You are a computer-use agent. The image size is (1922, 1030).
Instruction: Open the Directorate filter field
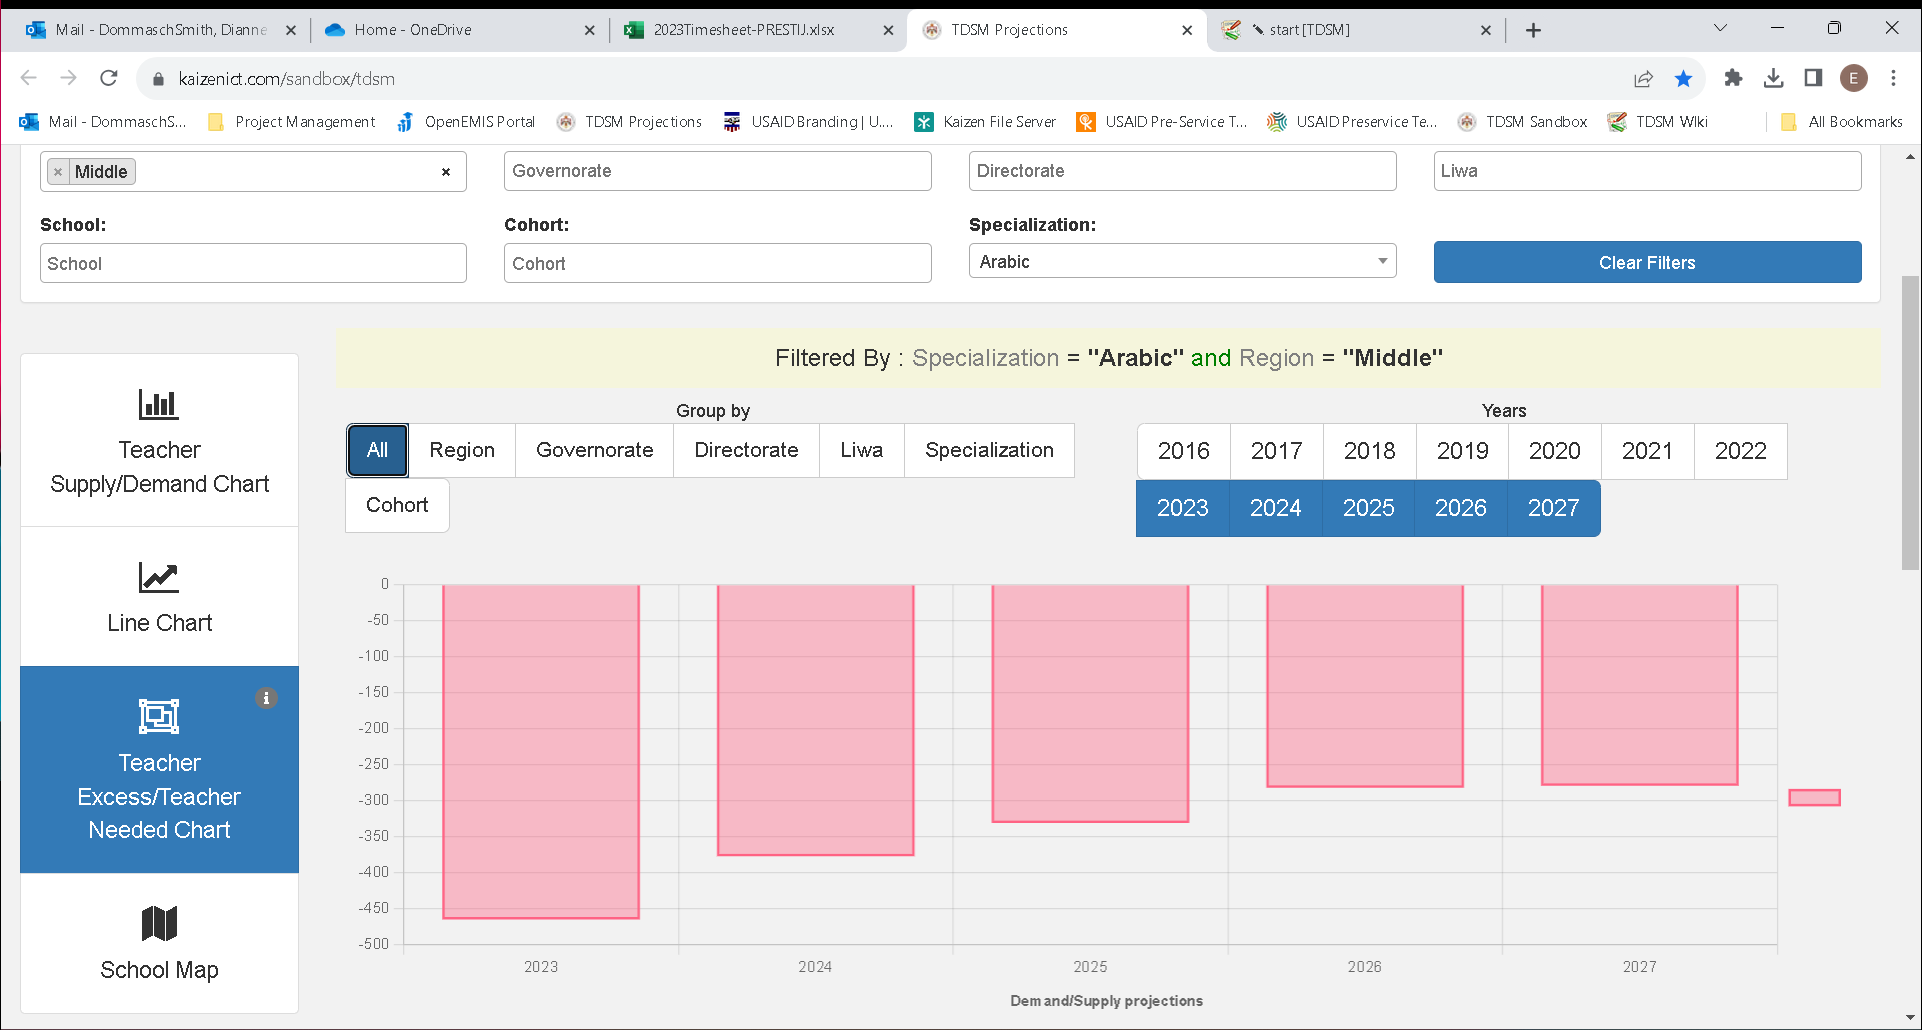pos(1183,171)
